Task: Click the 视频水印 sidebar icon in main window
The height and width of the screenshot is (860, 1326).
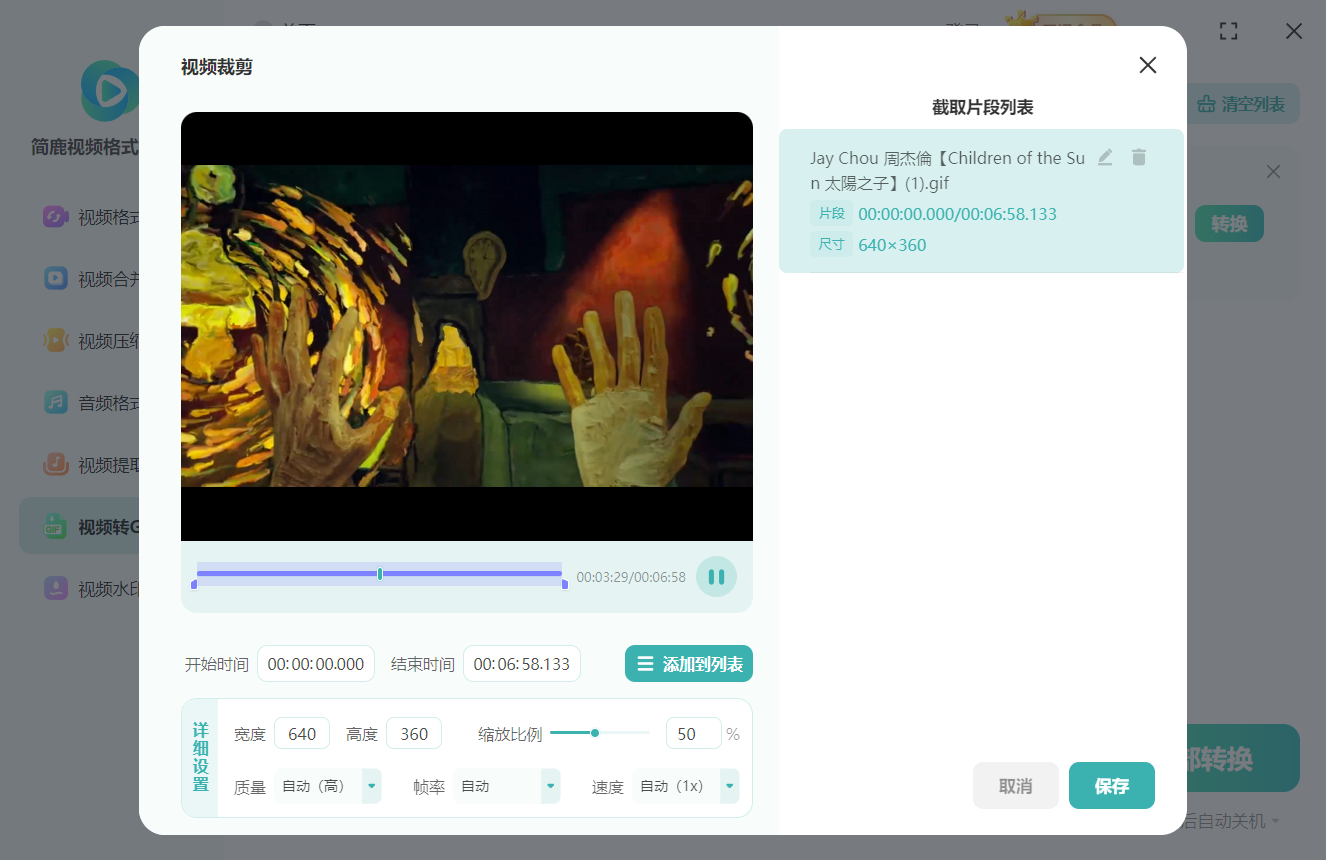Action: (55, 588)
